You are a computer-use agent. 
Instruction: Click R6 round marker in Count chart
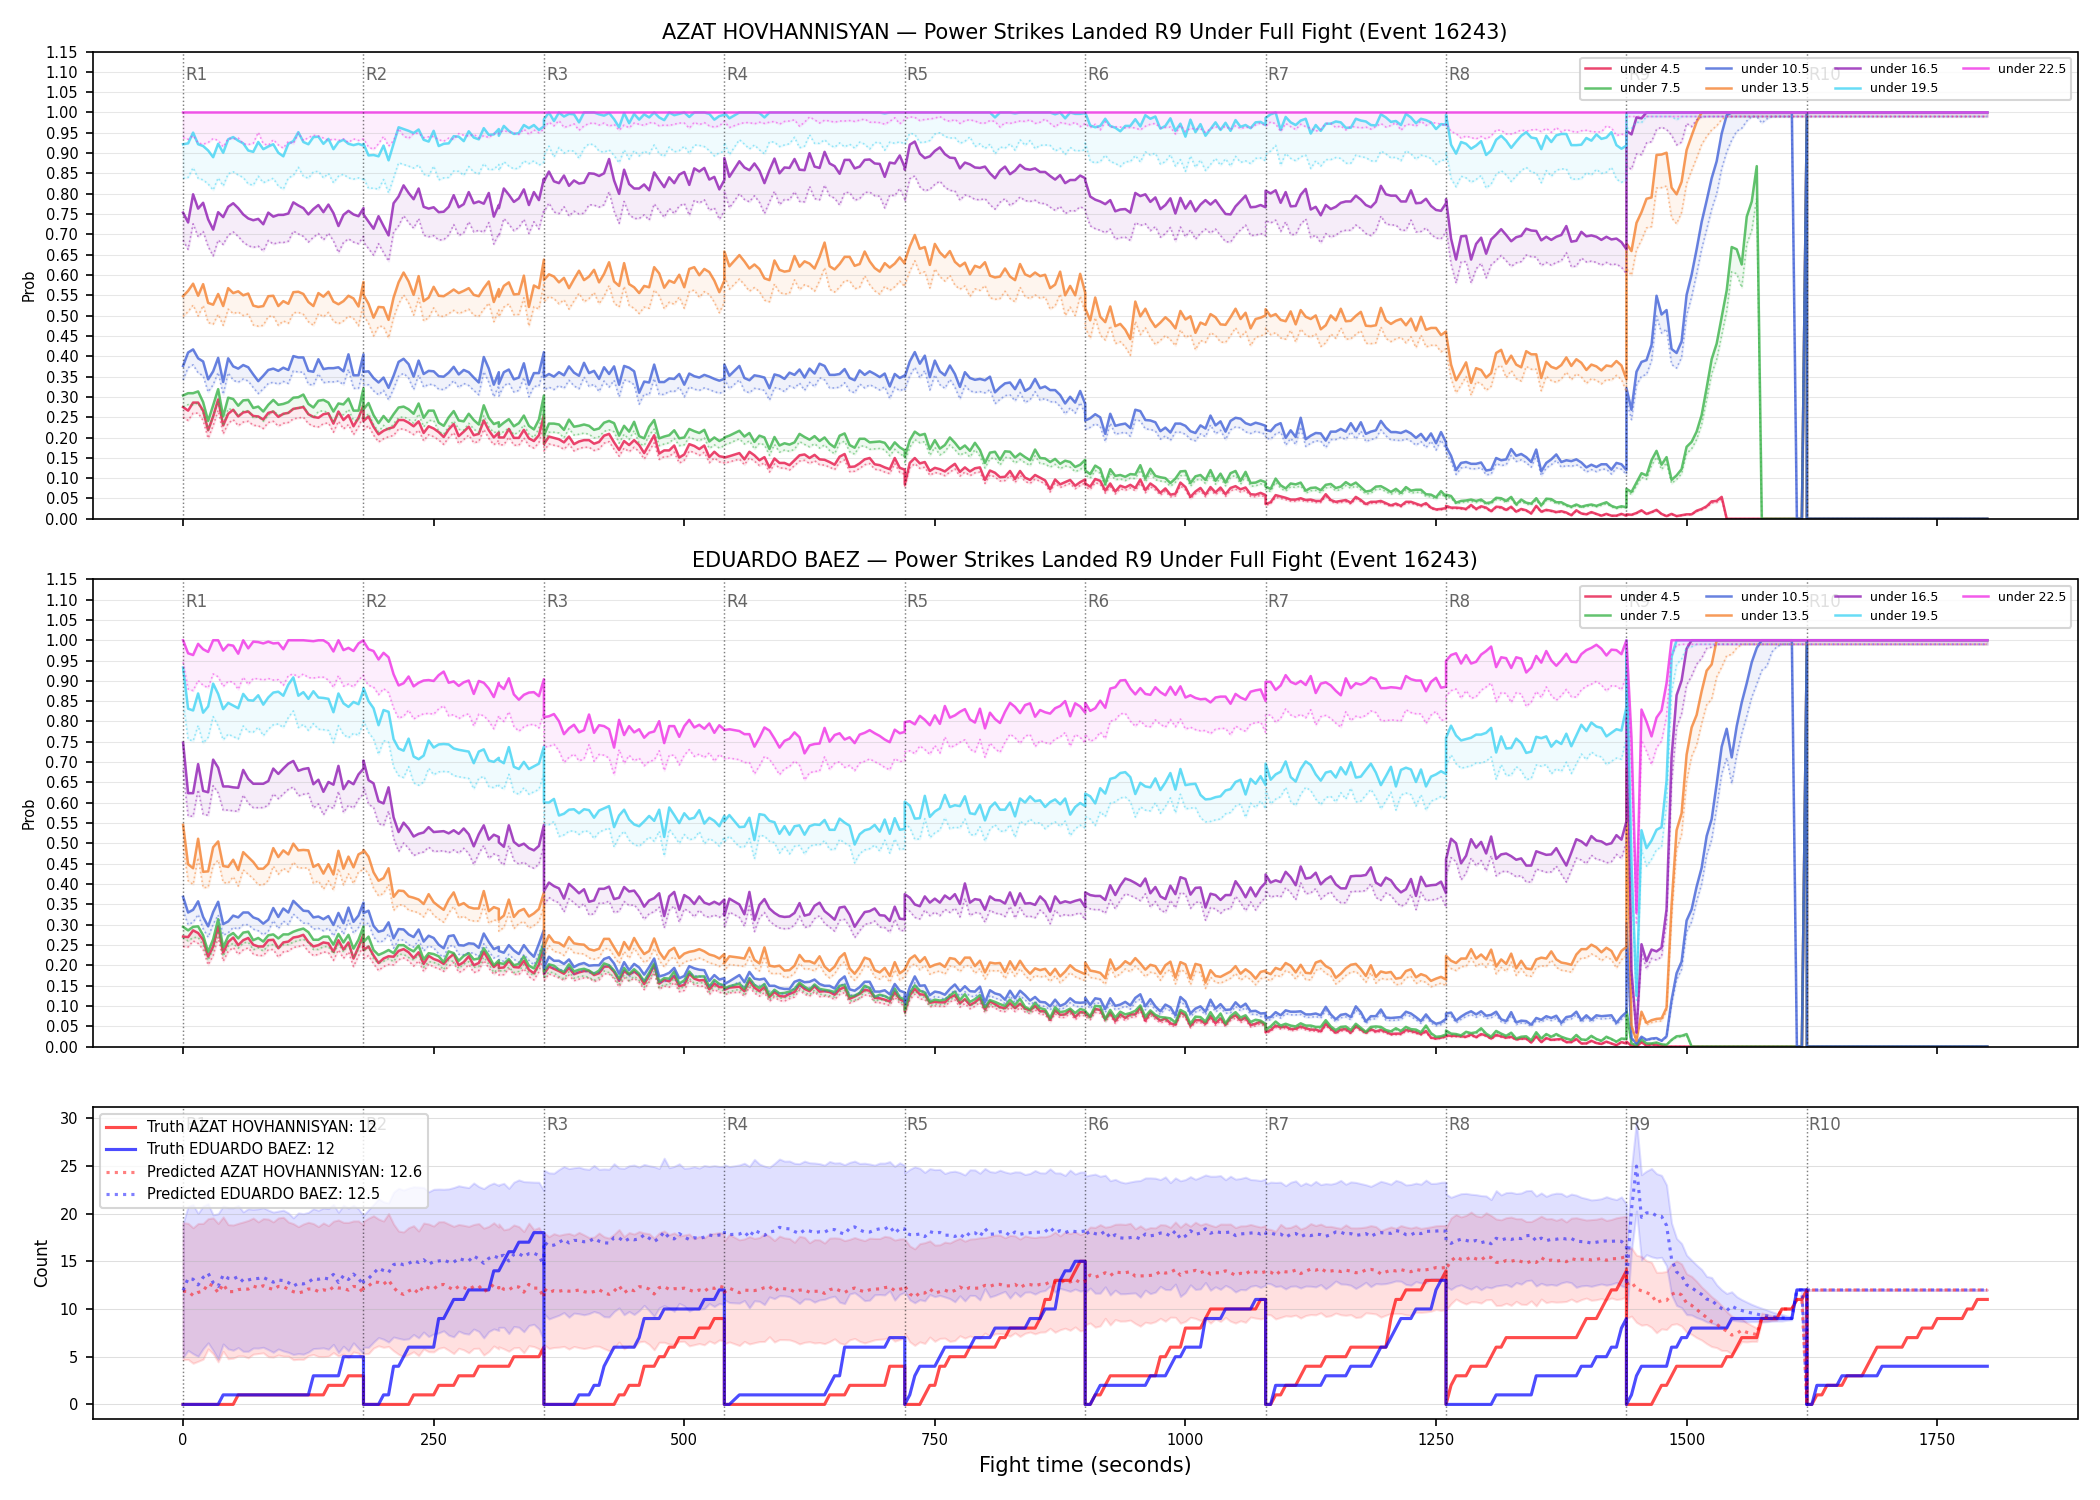click(x=1098, y=1124)
